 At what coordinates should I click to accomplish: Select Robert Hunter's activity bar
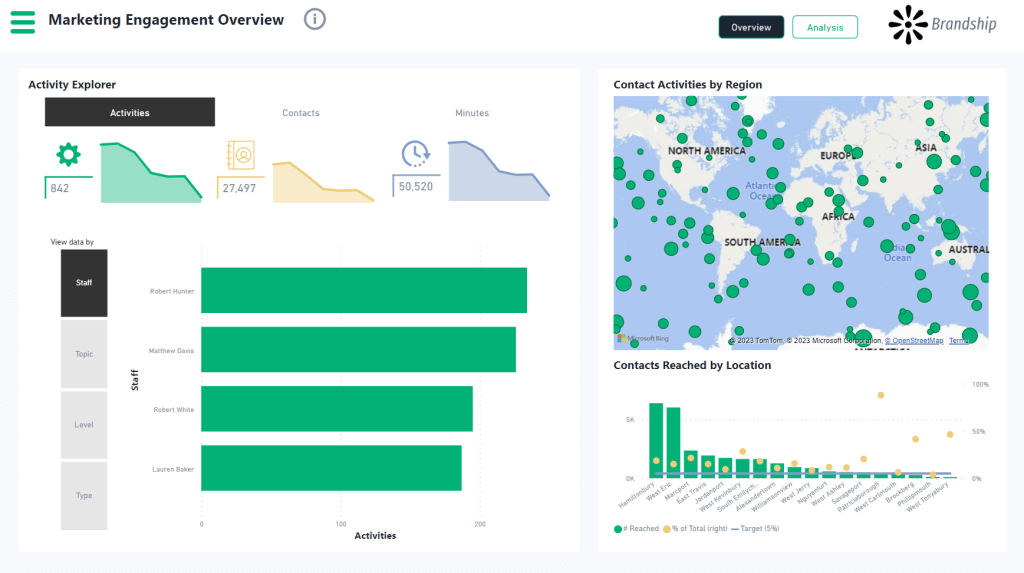coord(364,291)
